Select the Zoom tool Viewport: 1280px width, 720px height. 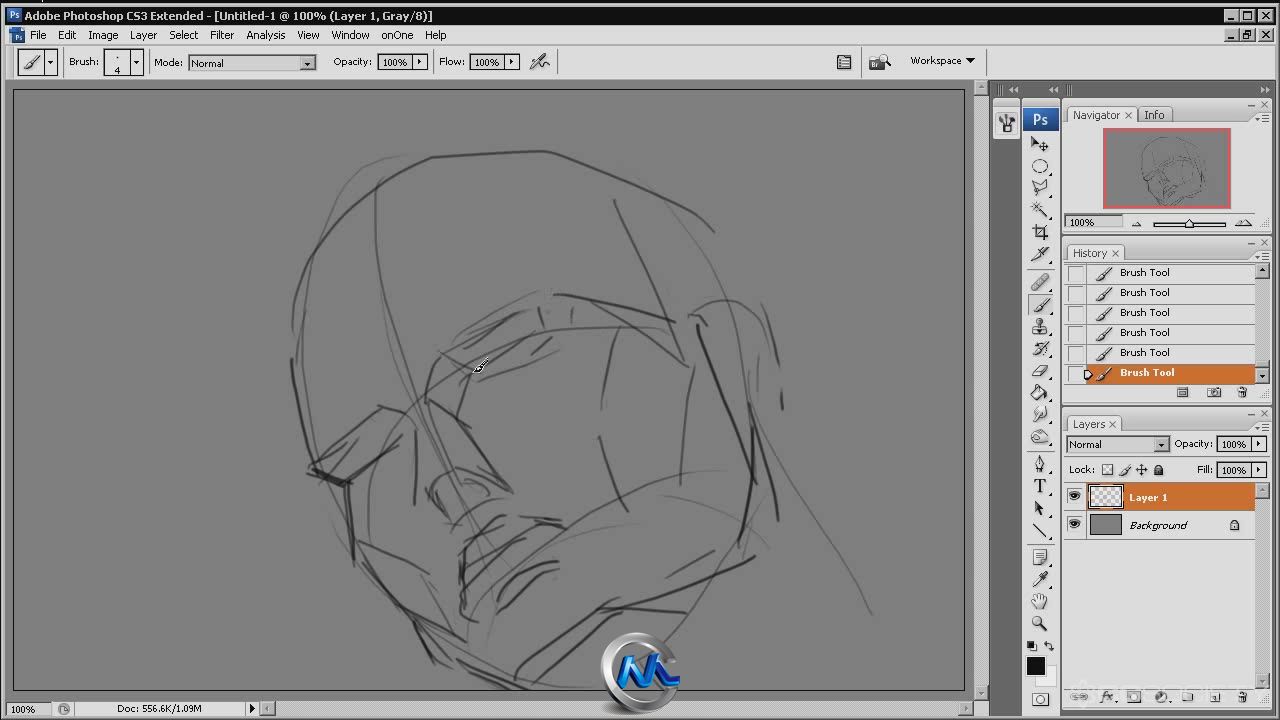click(x=1040, y=624)
